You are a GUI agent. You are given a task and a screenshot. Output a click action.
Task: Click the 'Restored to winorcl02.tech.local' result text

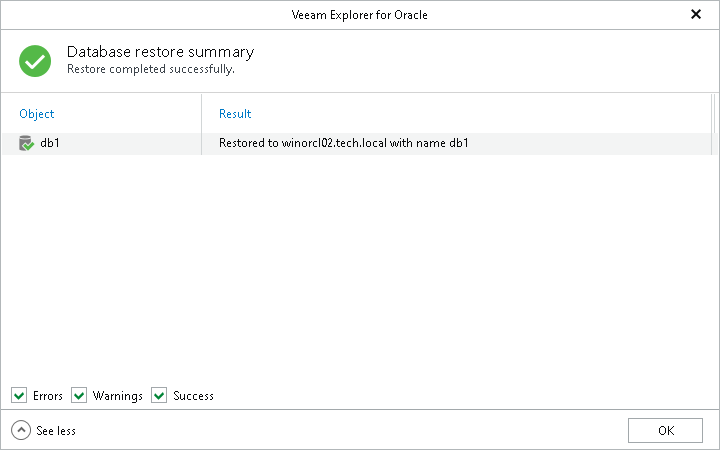click(x=344, y=144)
